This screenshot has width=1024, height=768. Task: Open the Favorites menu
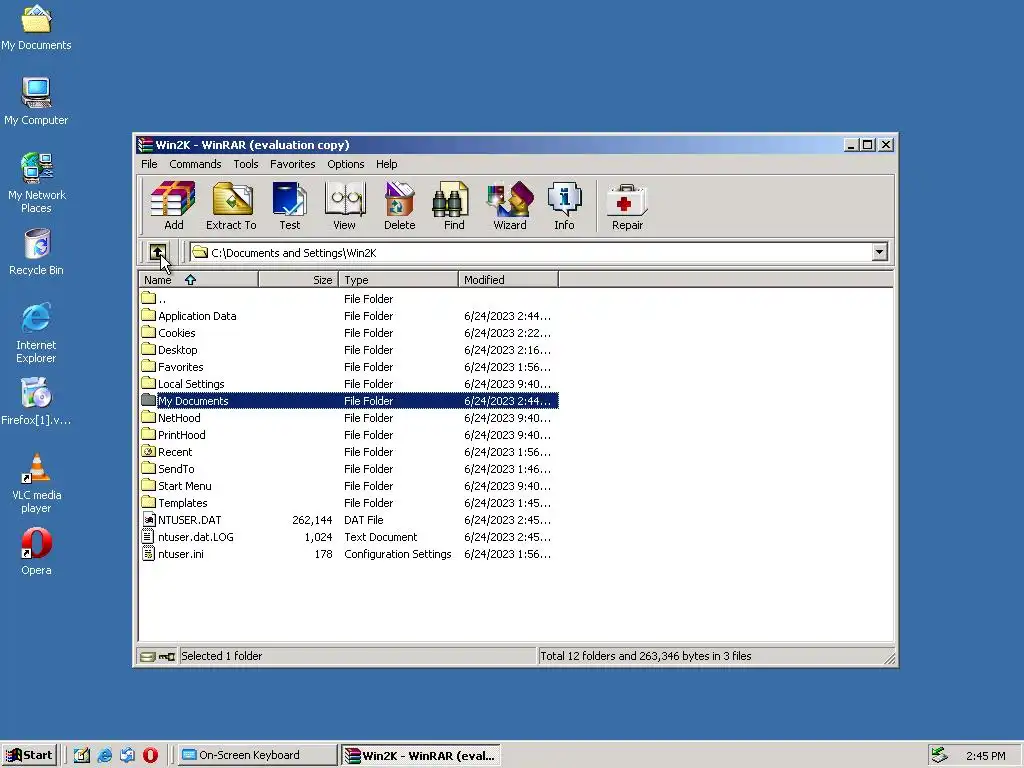(x=293, y=164)
